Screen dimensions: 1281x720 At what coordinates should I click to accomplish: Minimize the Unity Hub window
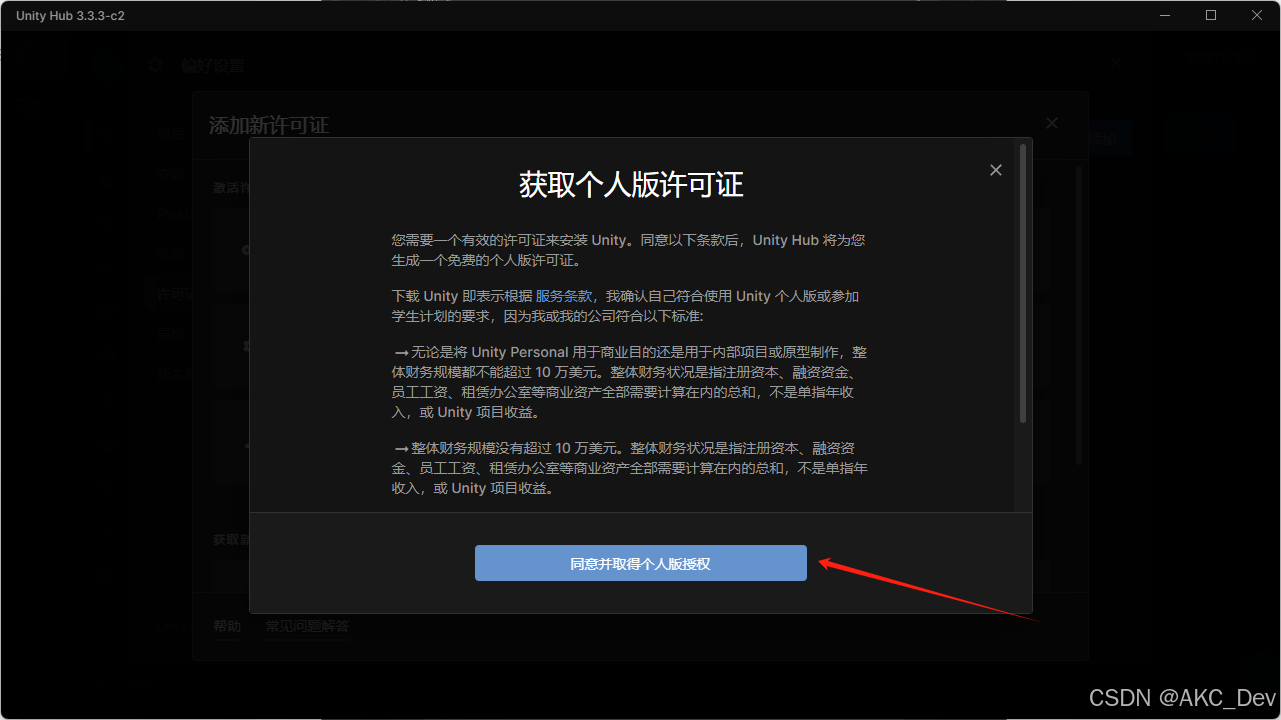1165,15
